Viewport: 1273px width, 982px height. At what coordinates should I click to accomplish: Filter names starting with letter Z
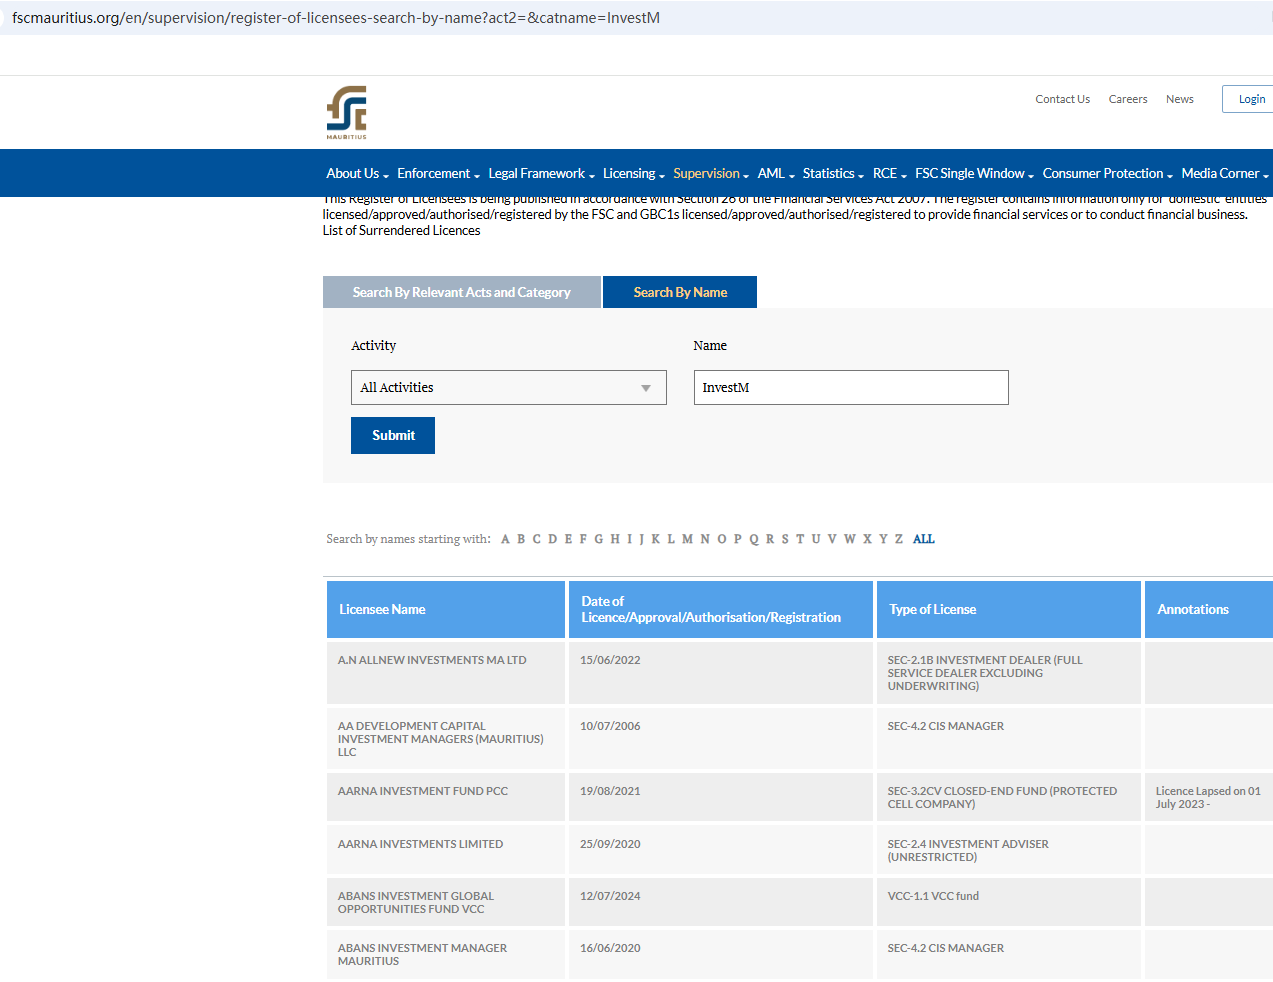point(899,539)
